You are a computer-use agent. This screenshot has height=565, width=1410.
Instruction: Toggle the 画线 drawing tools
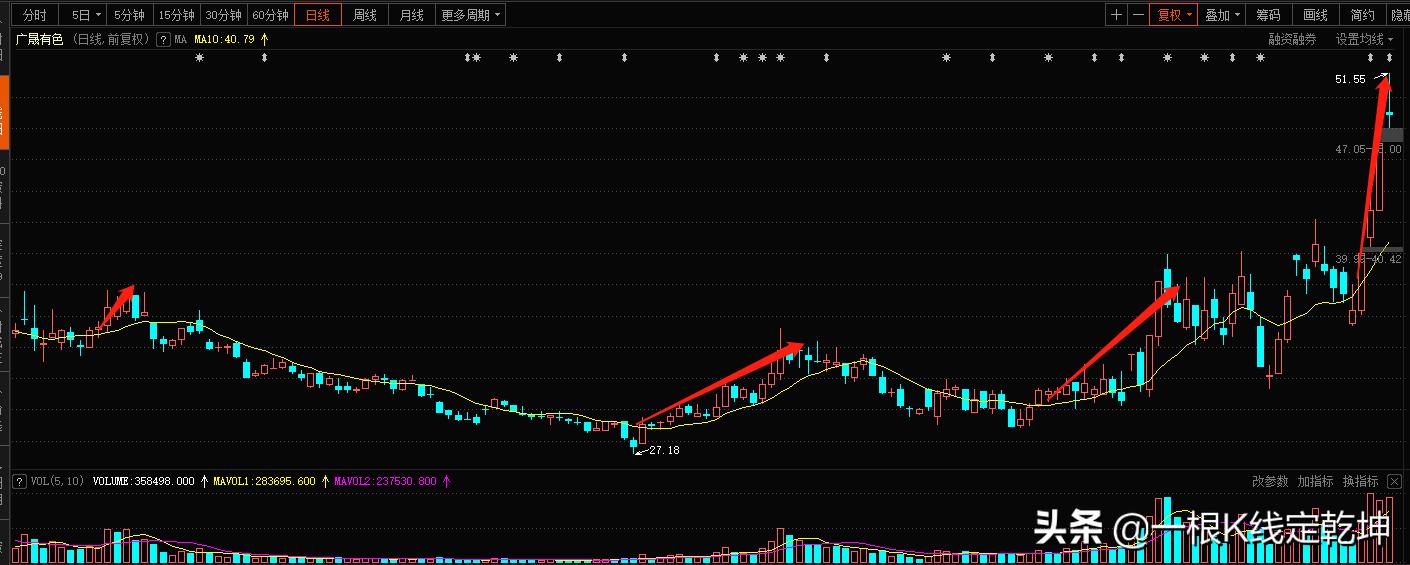click(1315, 15)
